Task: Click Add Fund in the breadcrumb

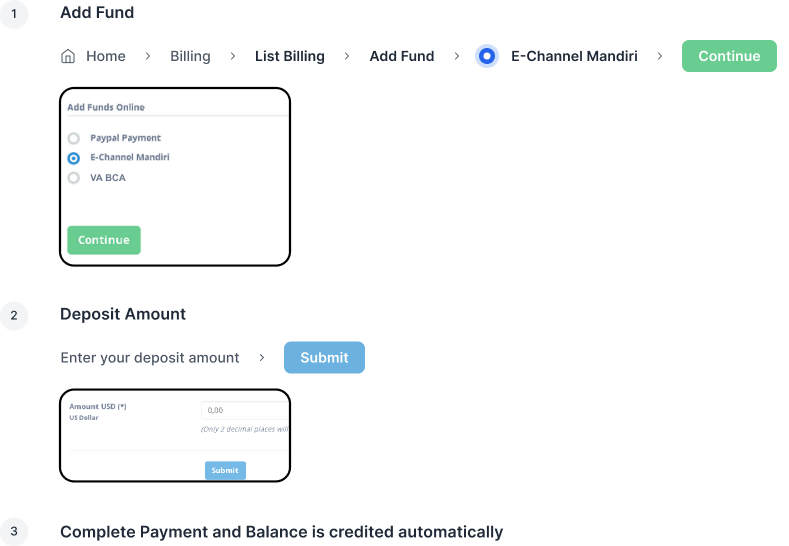Action: (x=402, y=56)
